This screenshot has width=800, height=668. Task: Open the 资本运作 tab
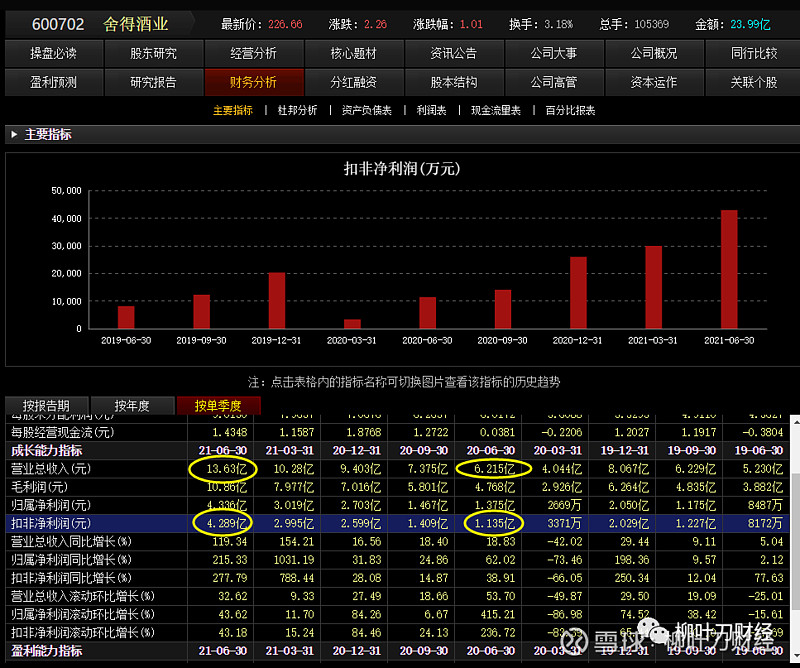(654, 82)
